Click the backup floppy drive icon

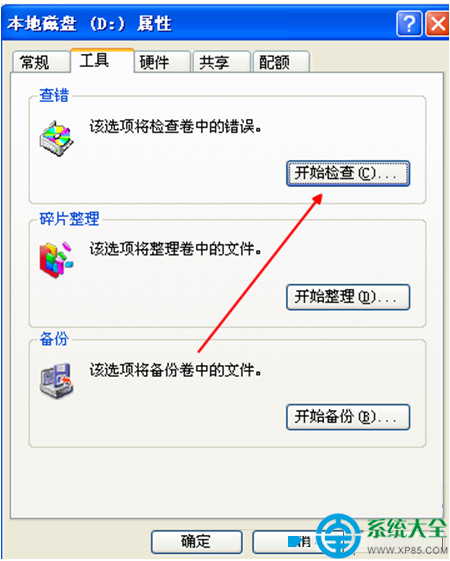(57, 380)
